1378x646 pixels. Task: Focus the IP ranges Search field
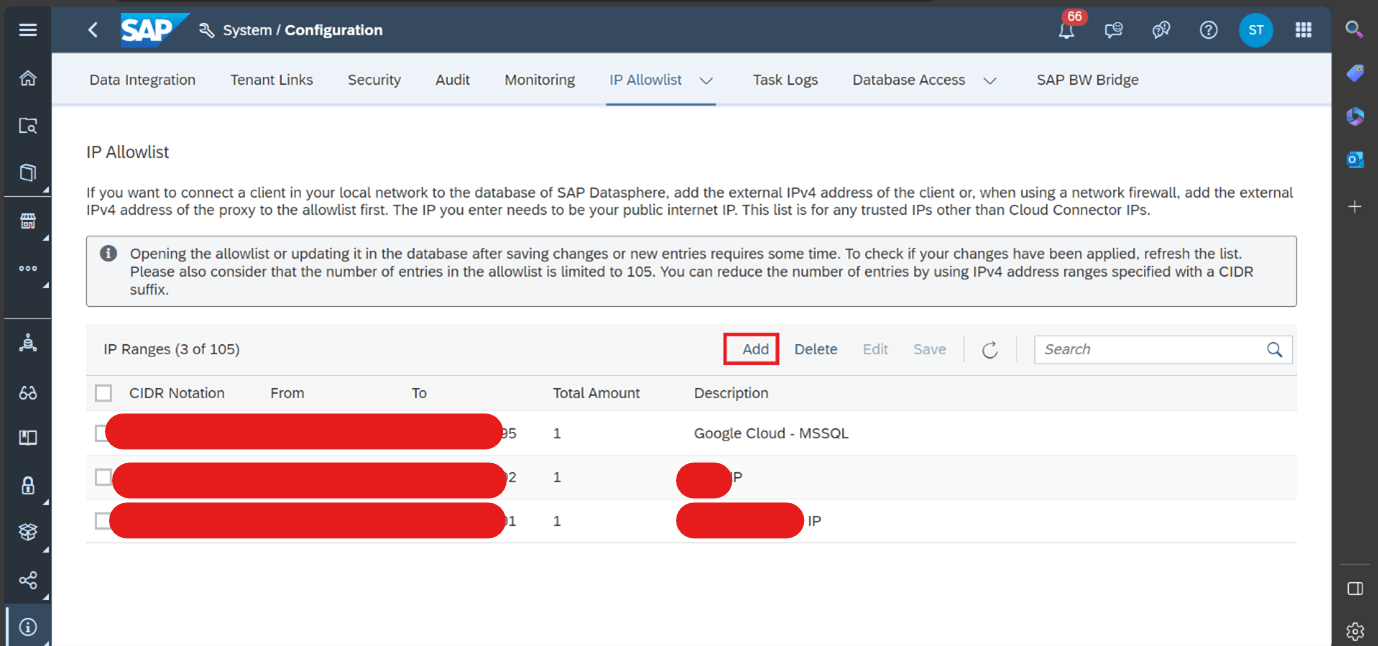point(1148,349)
